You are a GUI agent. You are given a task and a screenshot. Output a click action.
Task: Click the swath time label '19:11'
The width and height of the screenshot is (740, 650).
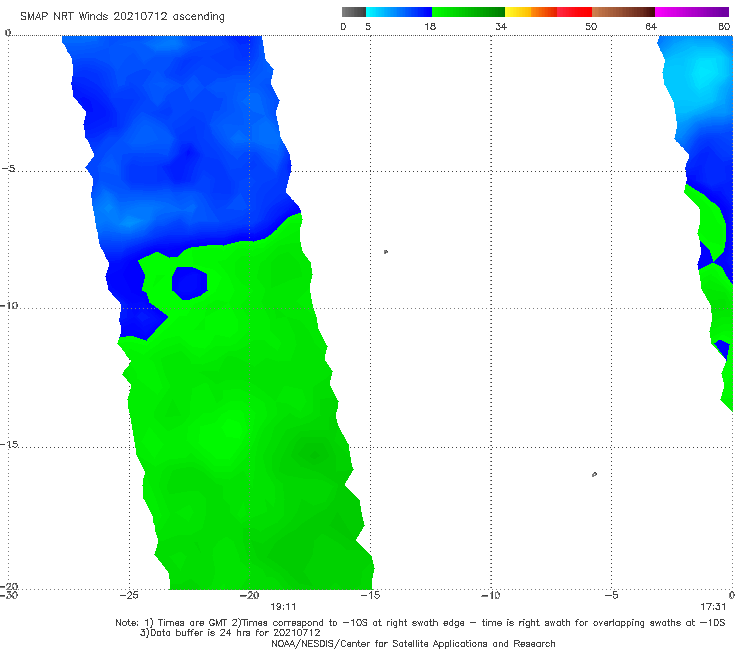[x=283, y=607]
